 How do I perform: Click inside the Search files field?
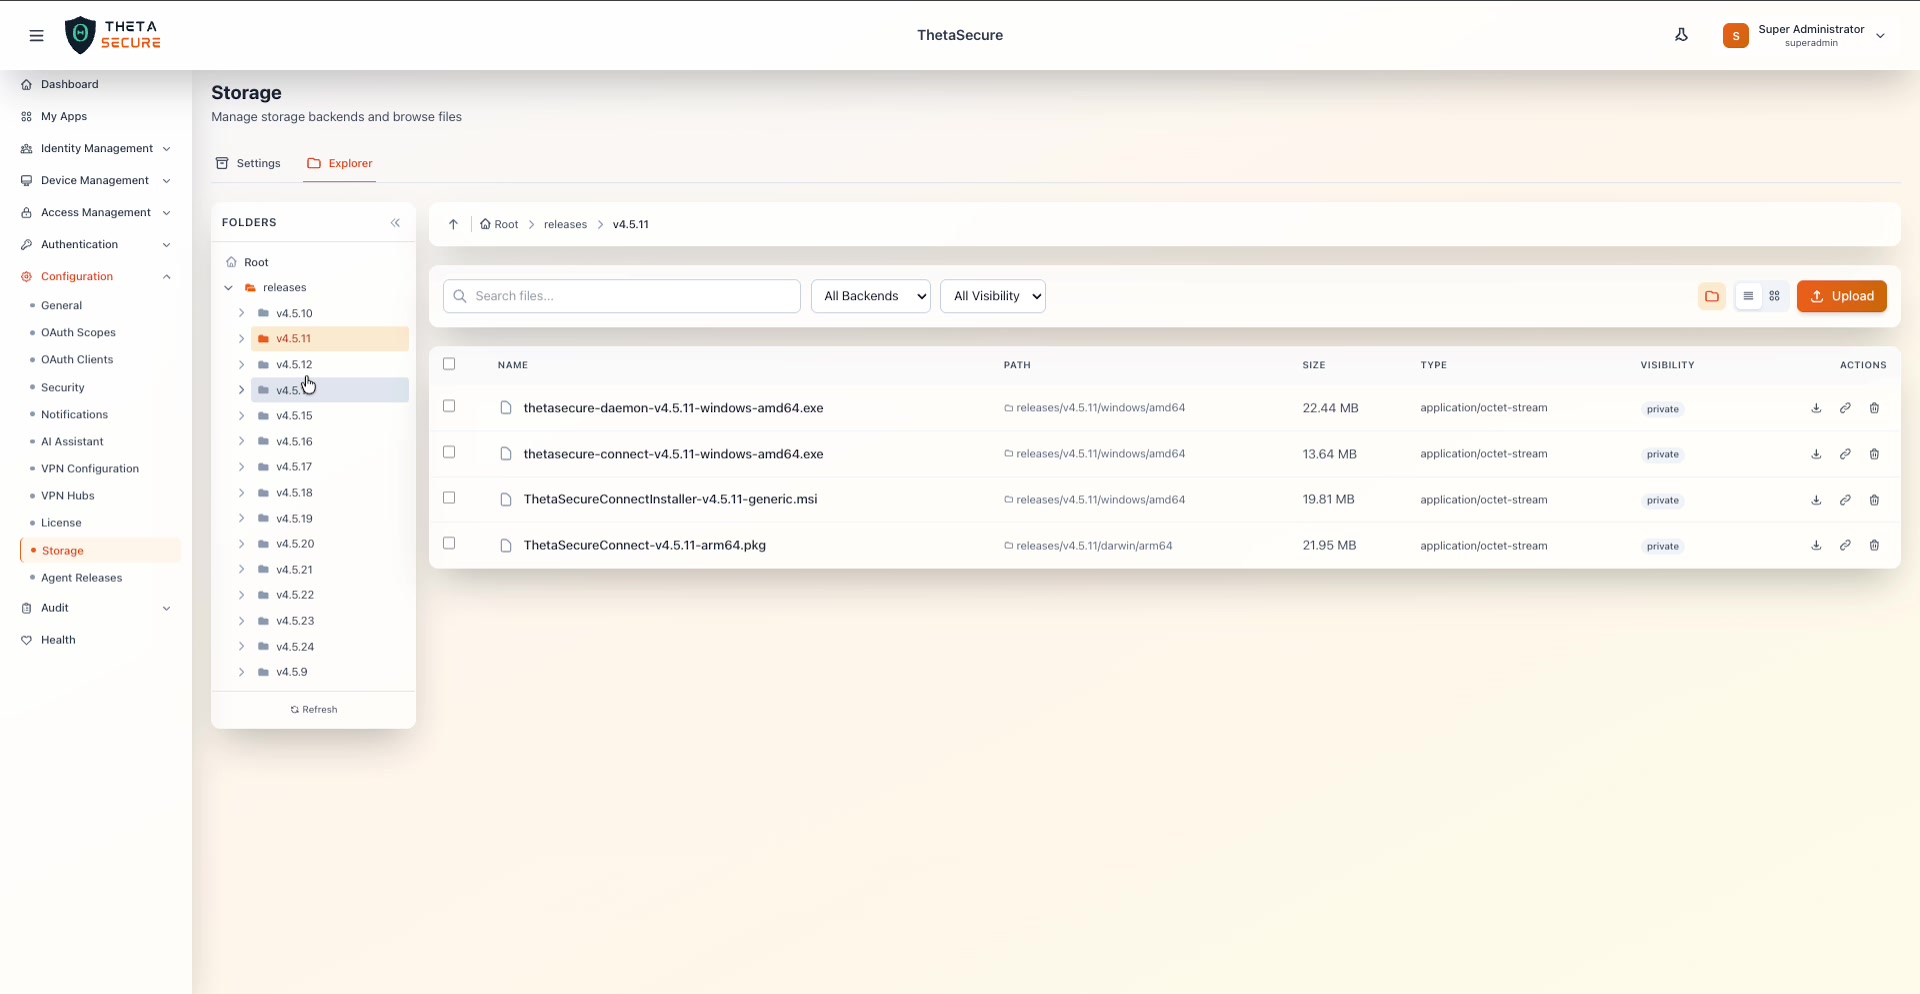click(621, 296)
